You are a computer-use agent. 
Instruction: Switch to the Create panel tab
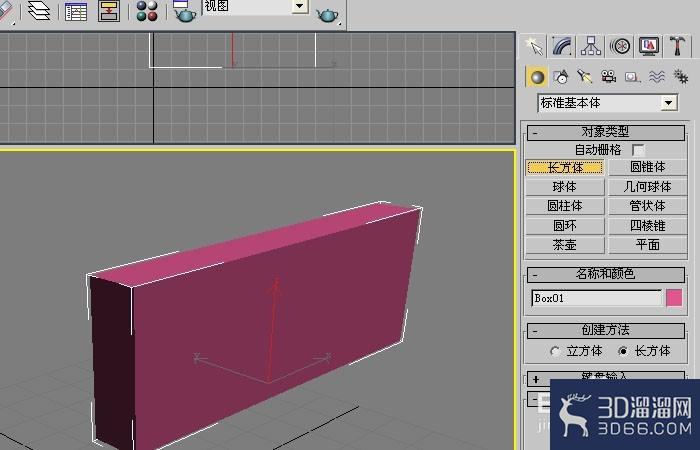click(x=534, y=46)
